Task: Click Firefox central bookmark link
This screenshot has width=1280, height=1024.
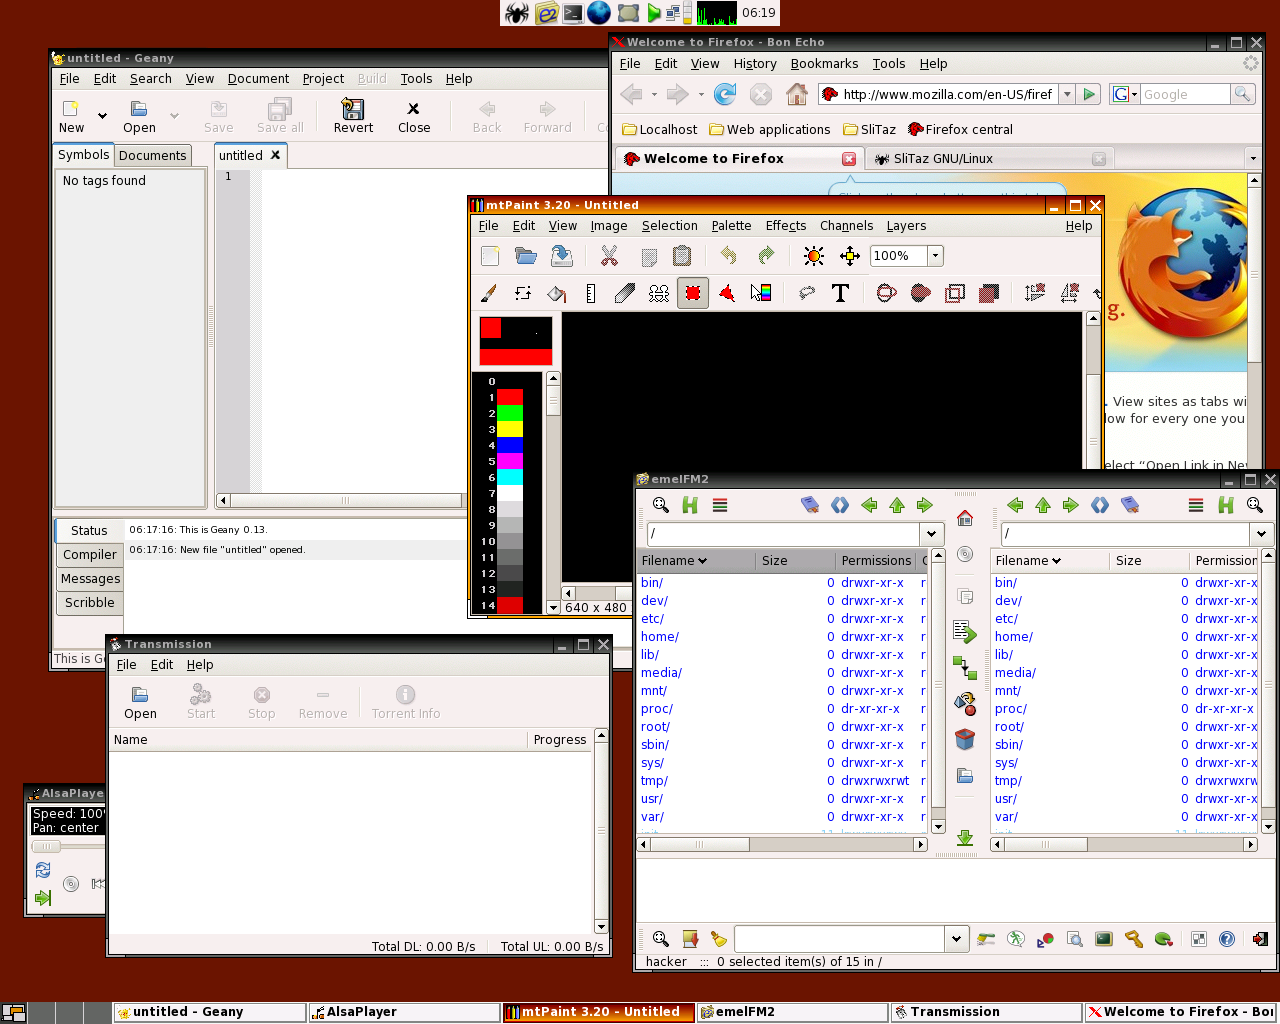Action: [x=960, y=129]
